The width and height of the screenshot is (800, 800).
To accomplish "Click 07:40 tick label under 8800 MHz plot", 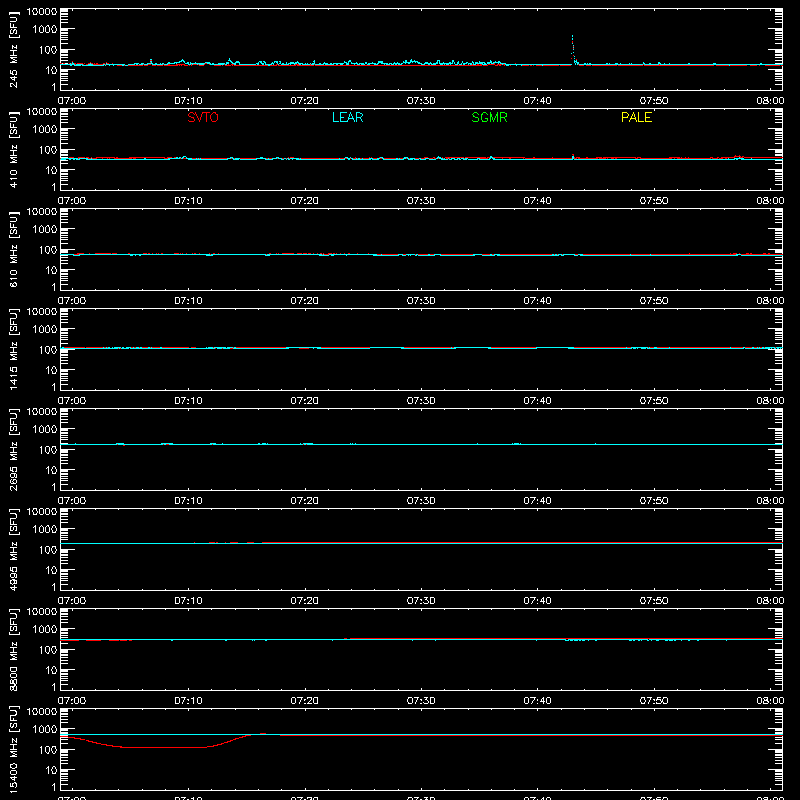I will (x=537, y=701).
